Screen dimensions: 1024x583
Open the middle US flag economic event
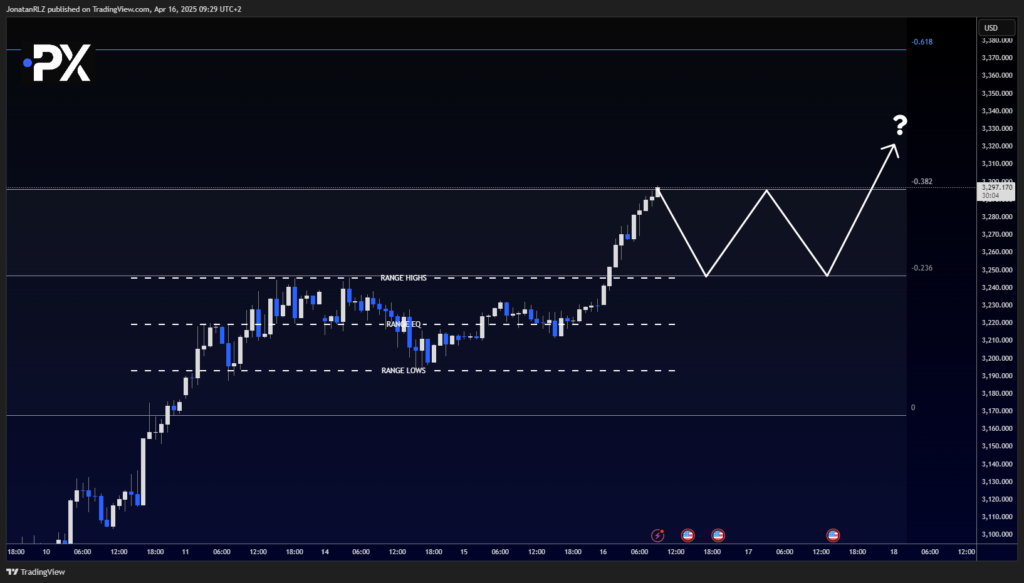pyautogui.click(x=718, y=535)
